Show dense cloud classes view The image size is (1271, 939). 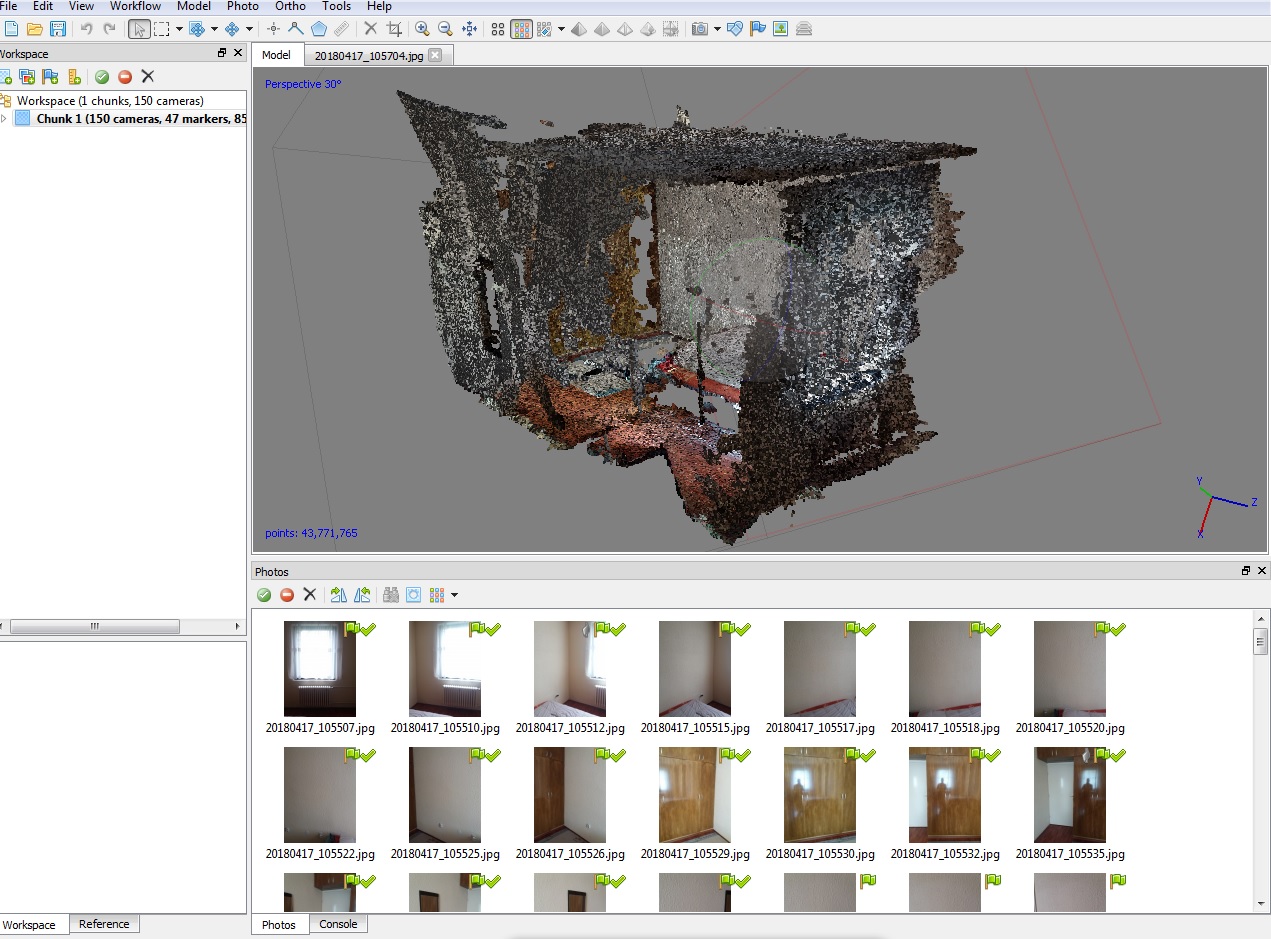(545, 29)
